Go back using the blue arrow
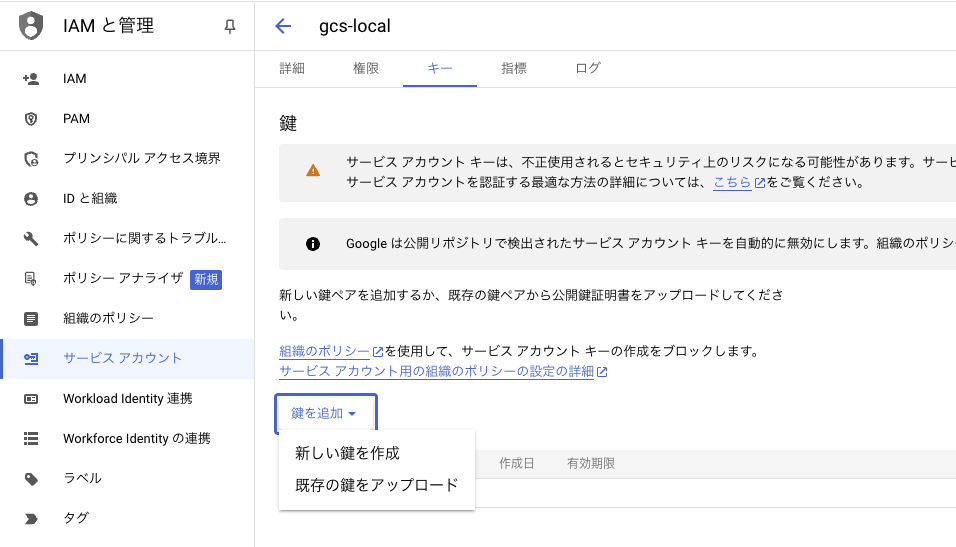Image resolution: width=956 pixels, height=547 pixels. click(x=283, y=26)
